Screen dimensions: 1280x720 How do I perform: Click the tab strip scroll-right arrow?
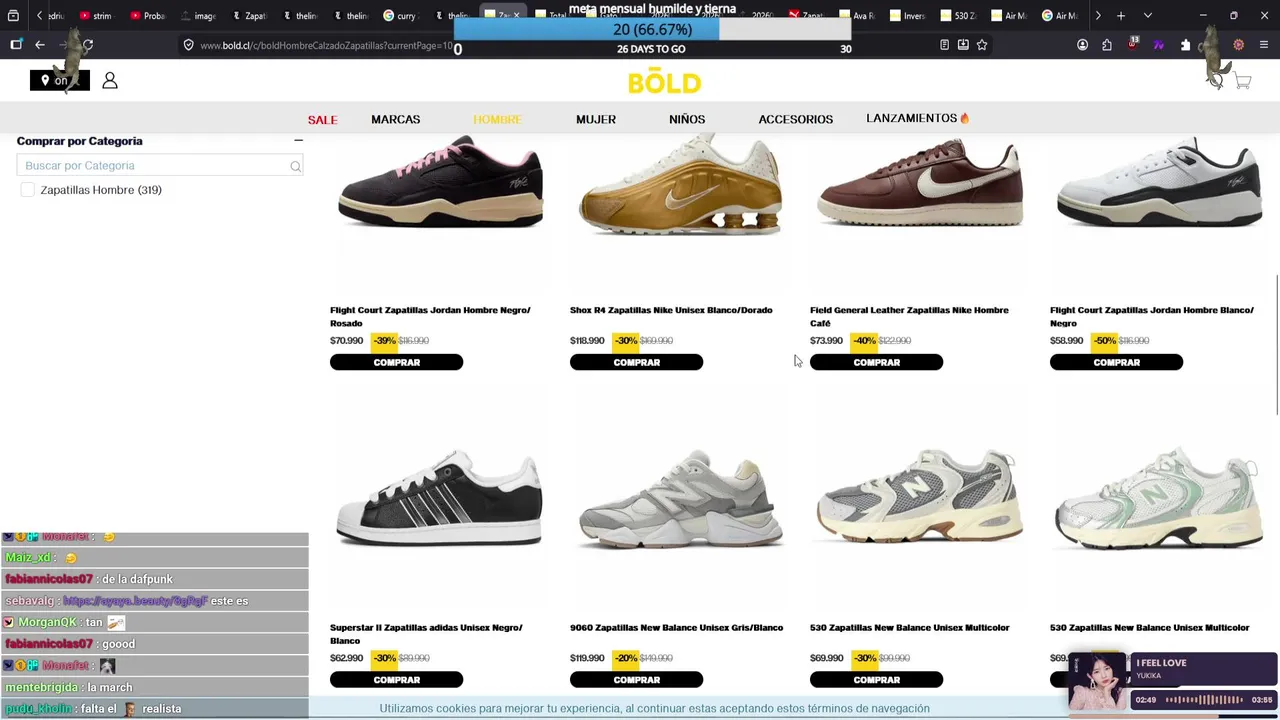(1098, 16)
